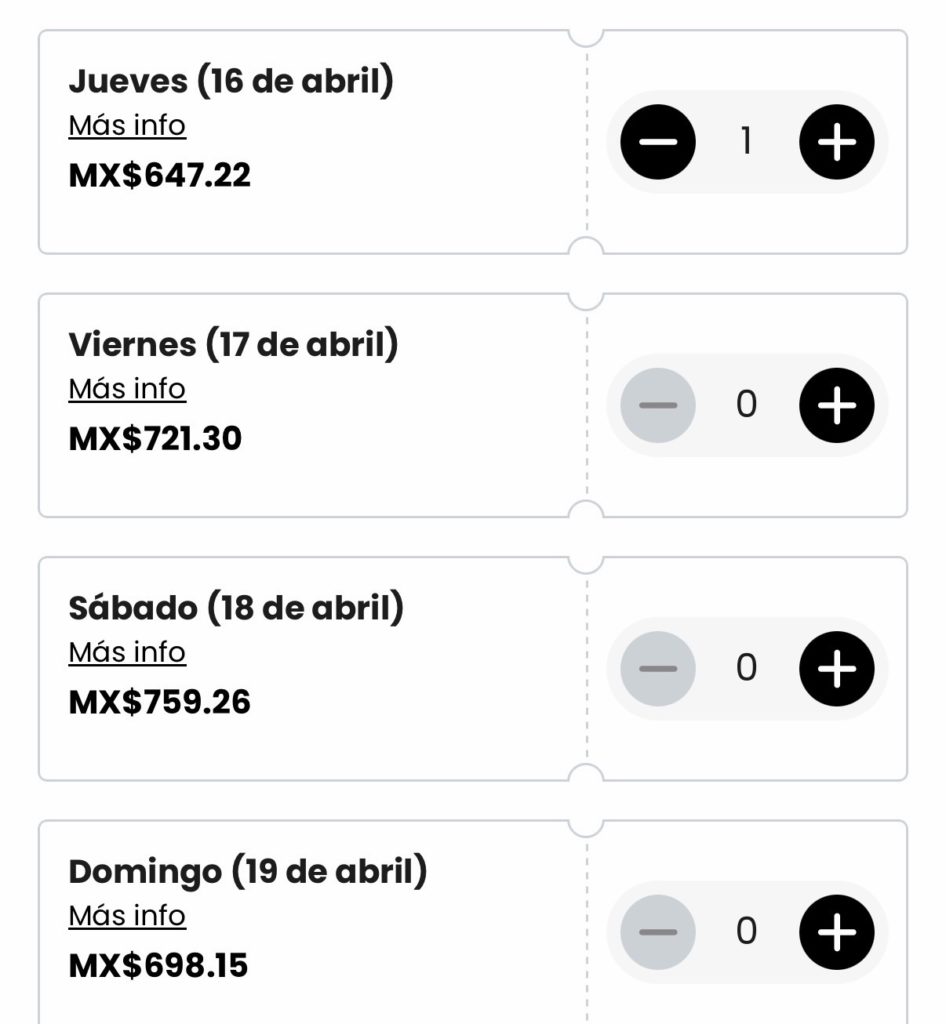Image resolution: width=946 pixels, height=1024 pixels.
Task: Decrease Jueves ticket quantity with minus icon
Action: 657,142
